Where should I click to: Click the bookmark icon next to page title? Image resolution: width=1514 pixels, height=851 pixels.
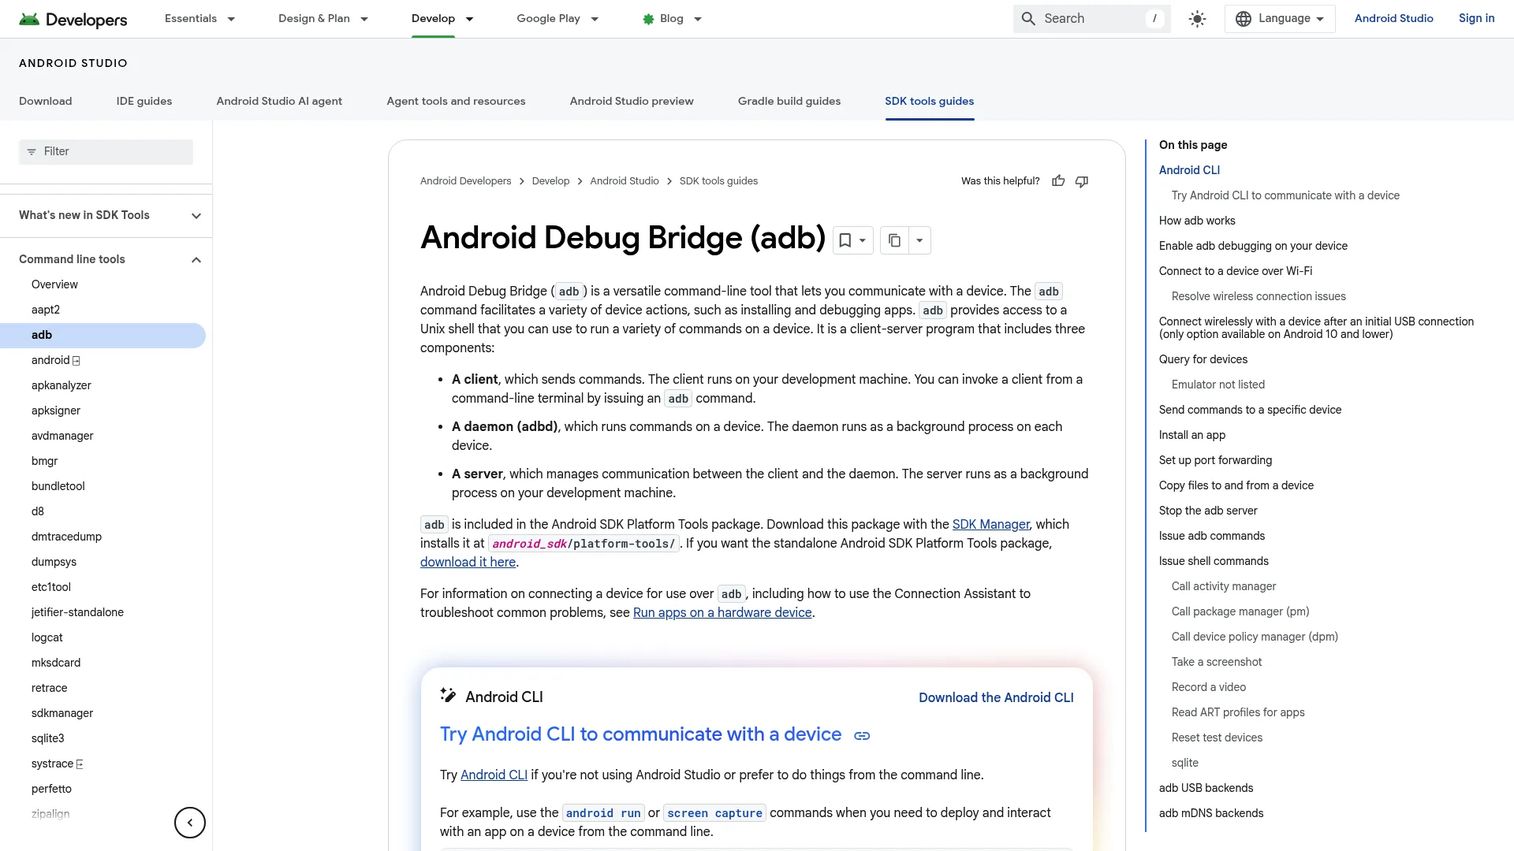(x=845, y=240)
